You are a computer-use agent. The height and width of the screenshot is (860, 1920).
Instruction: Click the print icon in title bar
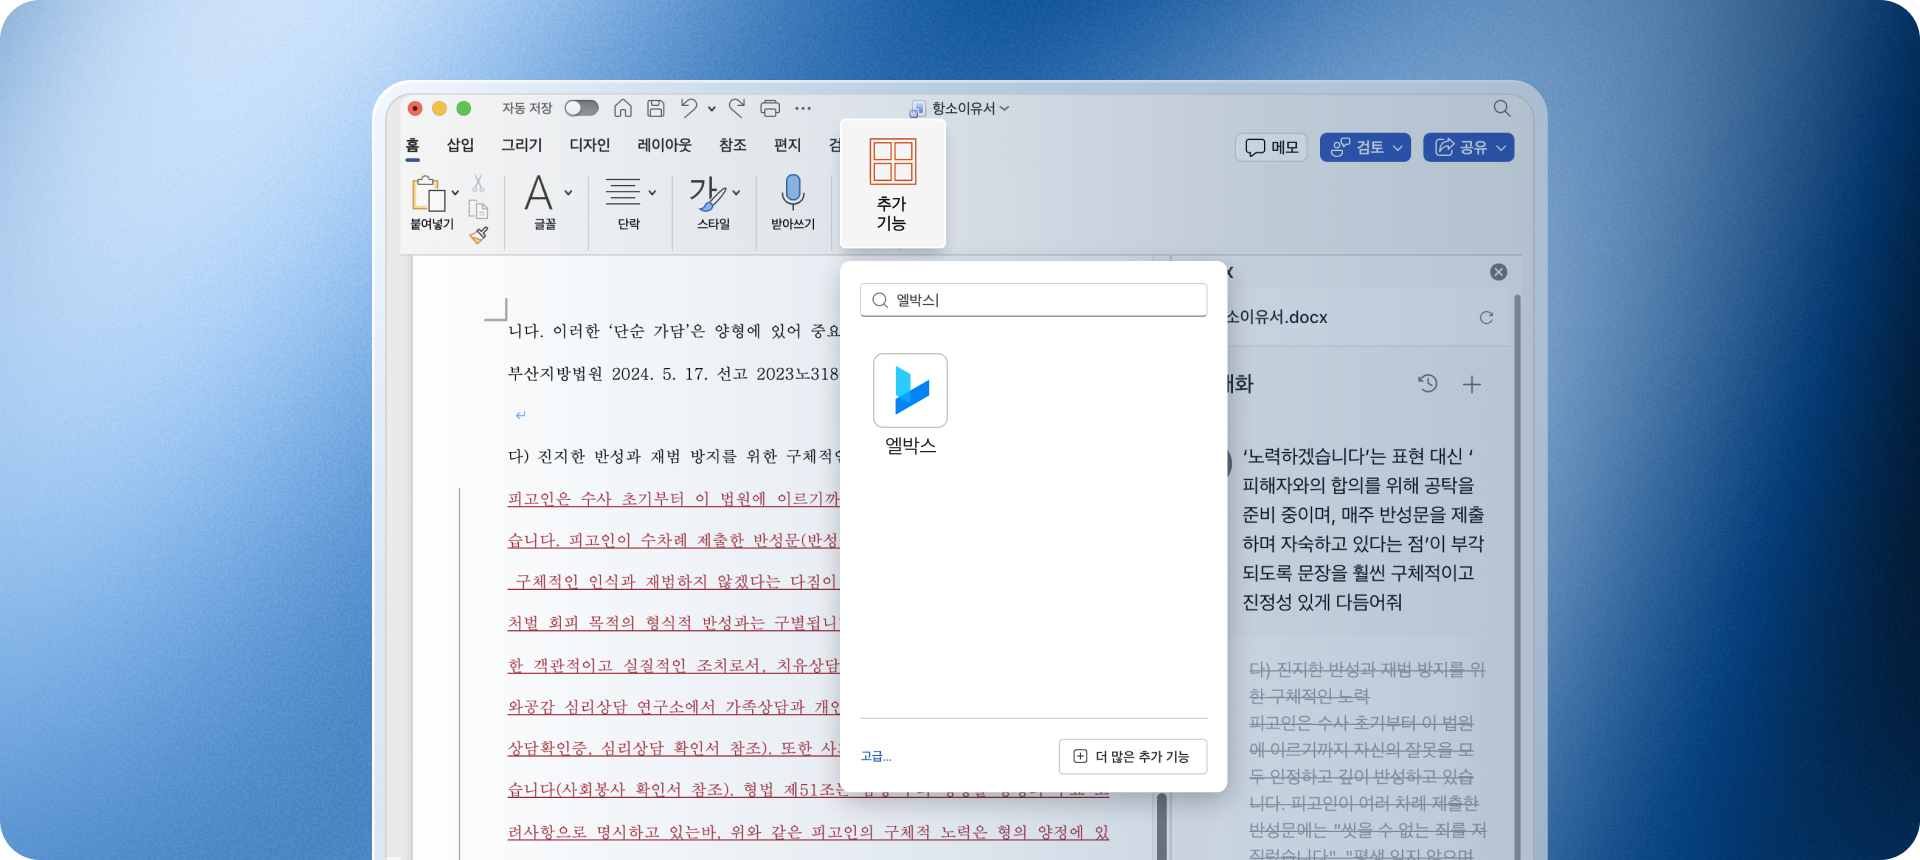pos(770,108)
